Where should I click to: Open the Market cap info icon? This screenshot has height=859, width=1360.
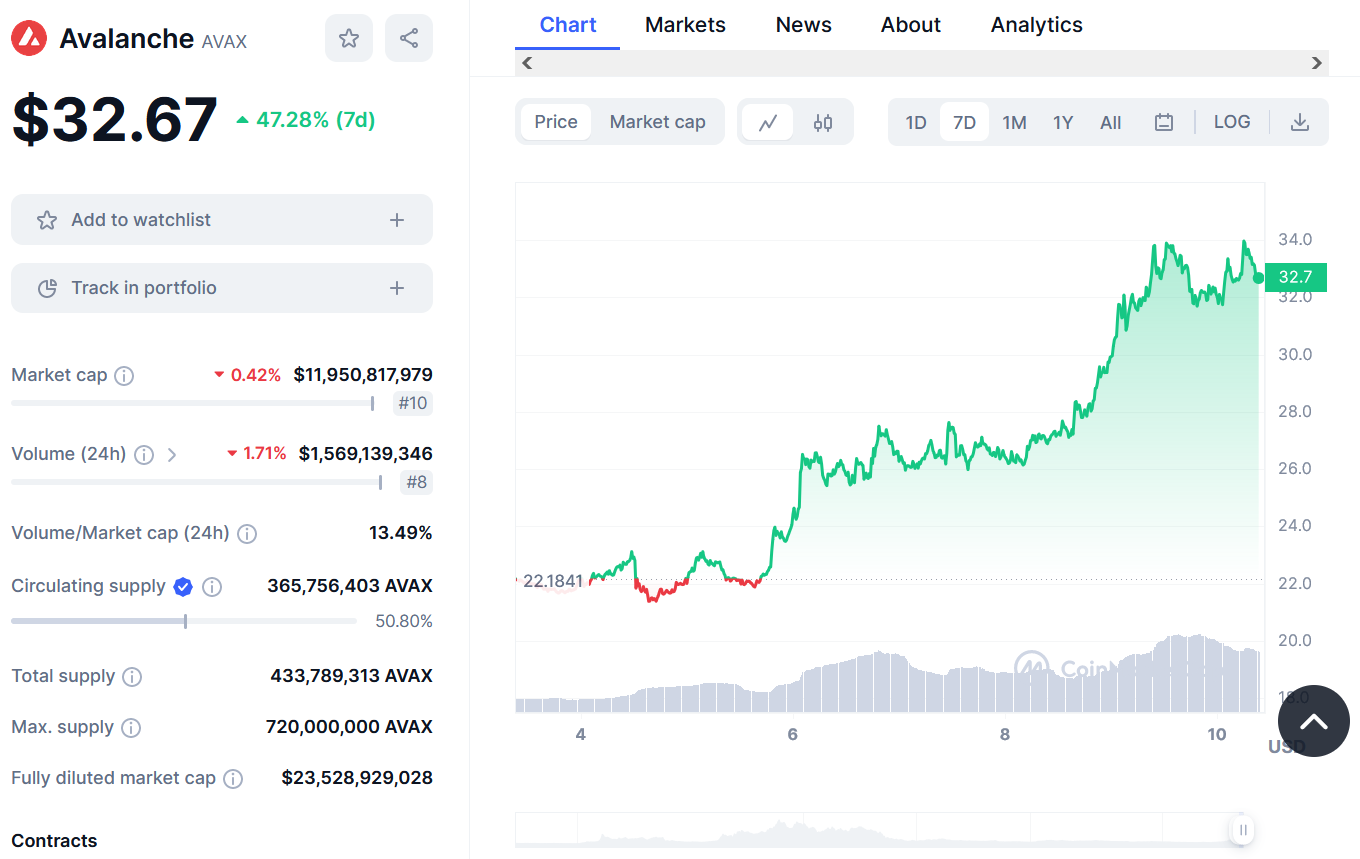pos(124,376)
